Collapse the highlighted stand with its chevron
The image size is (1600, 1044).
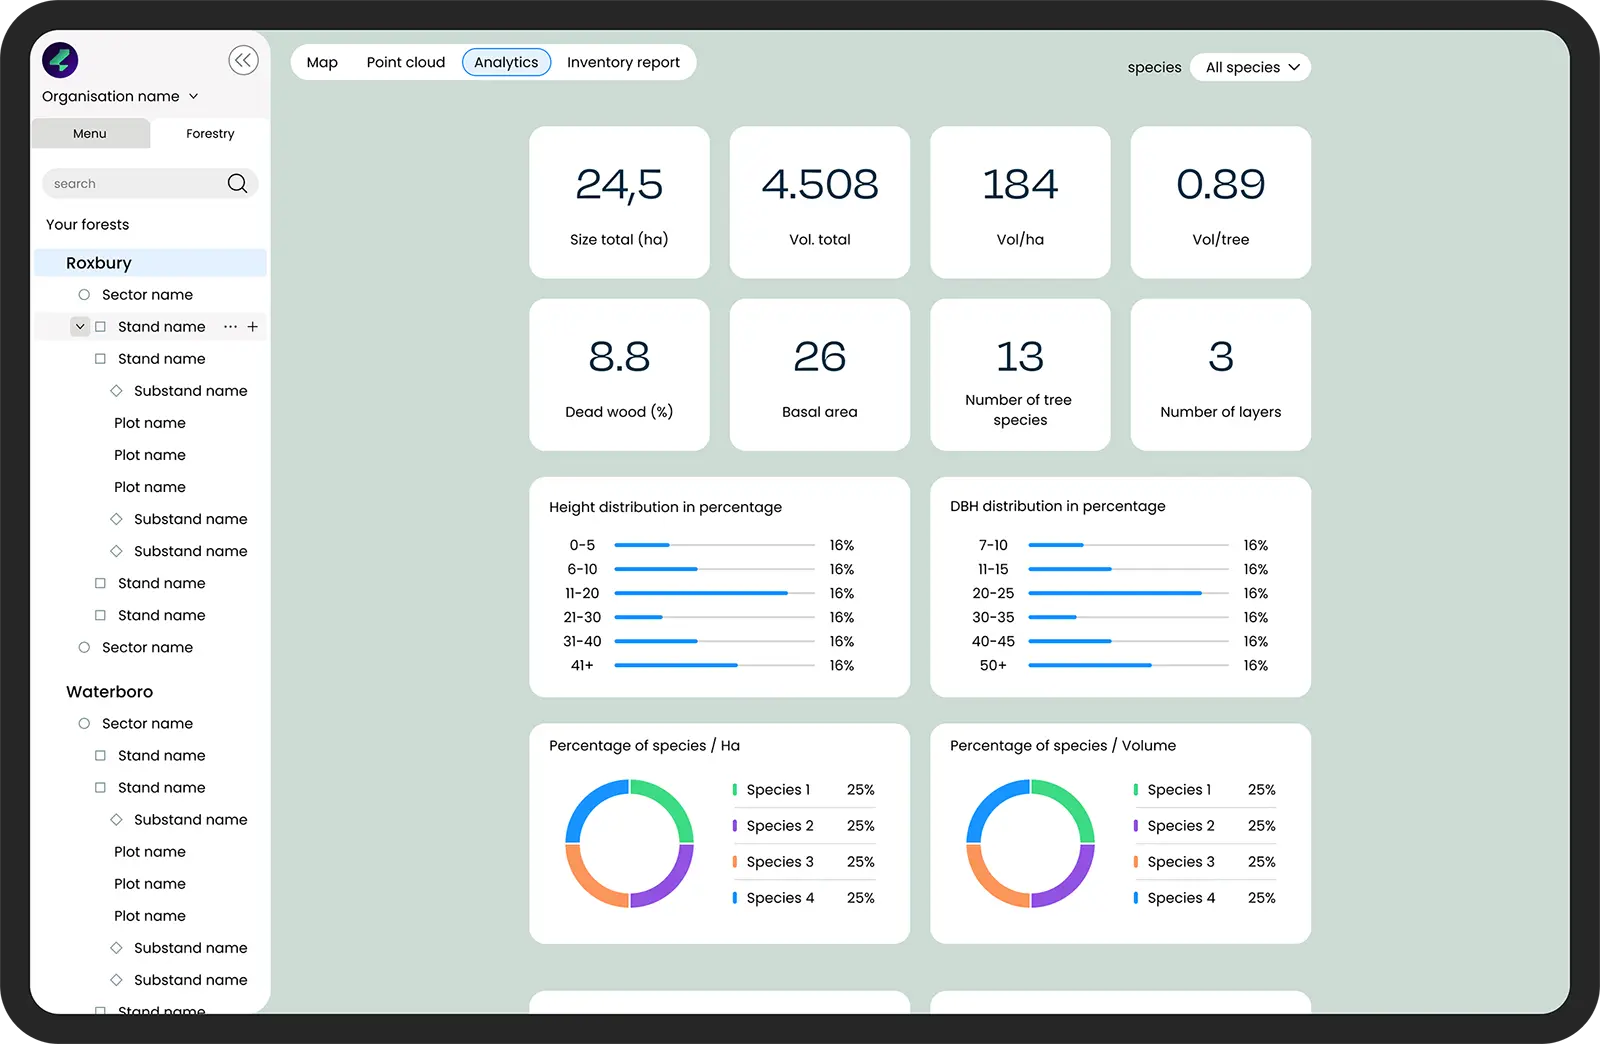coord(80,327)
